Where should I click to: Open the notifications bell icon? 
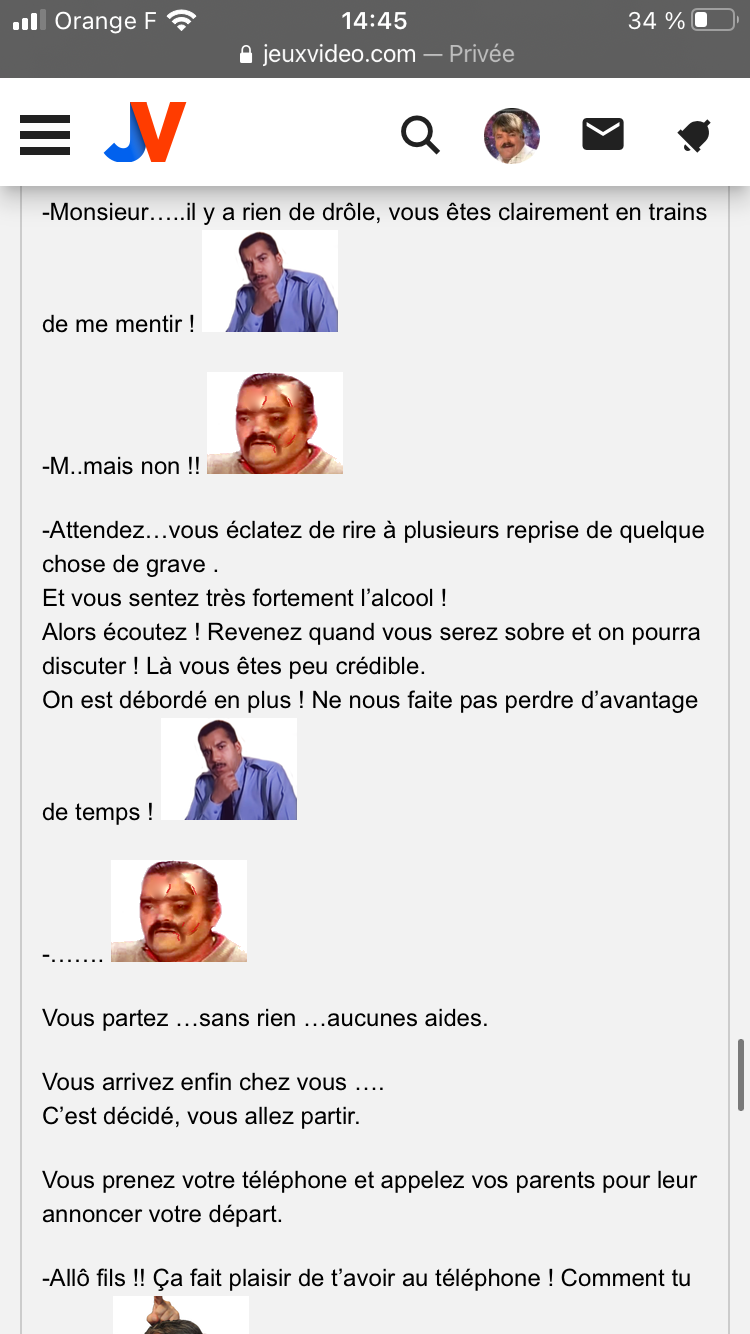tap(694, 135)
